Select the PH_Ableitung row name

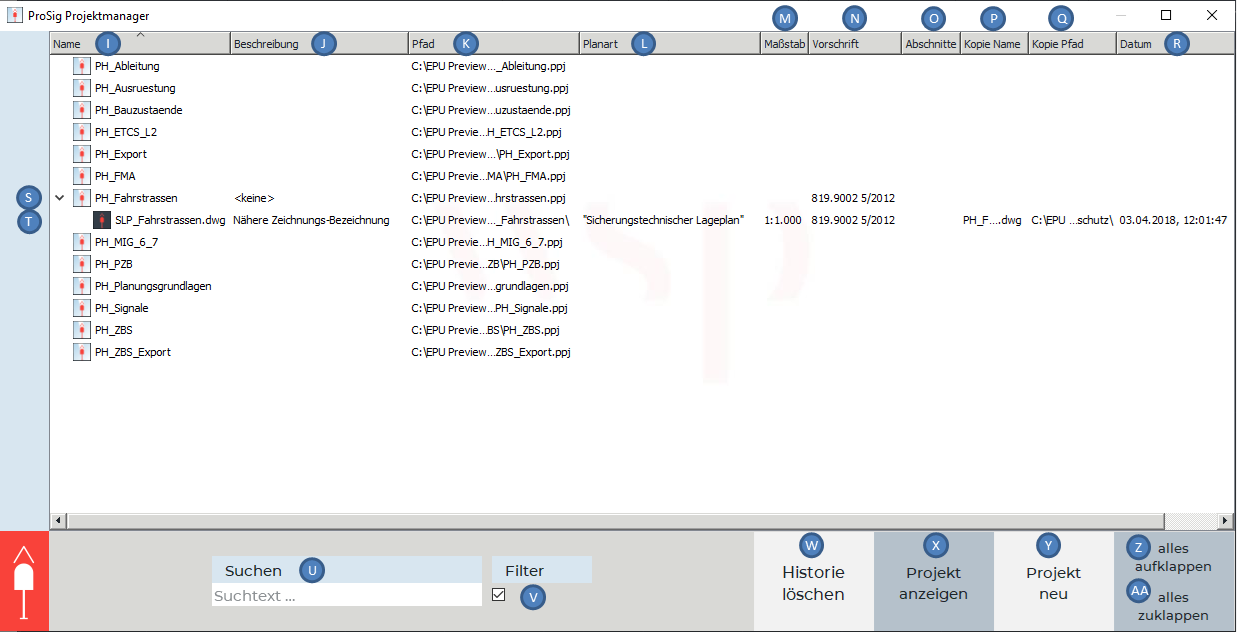click(127, 66)
